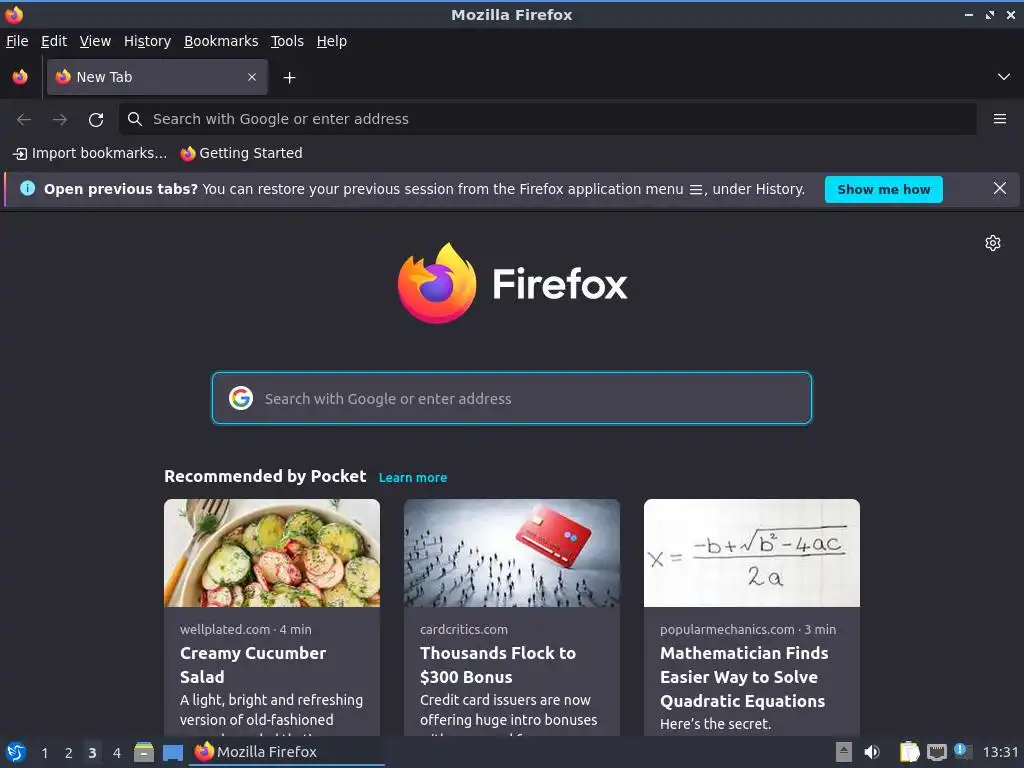Maximize the Mozilla Firefox window
This screenshot has width=1024, height=768.
[x=990, y=14]
